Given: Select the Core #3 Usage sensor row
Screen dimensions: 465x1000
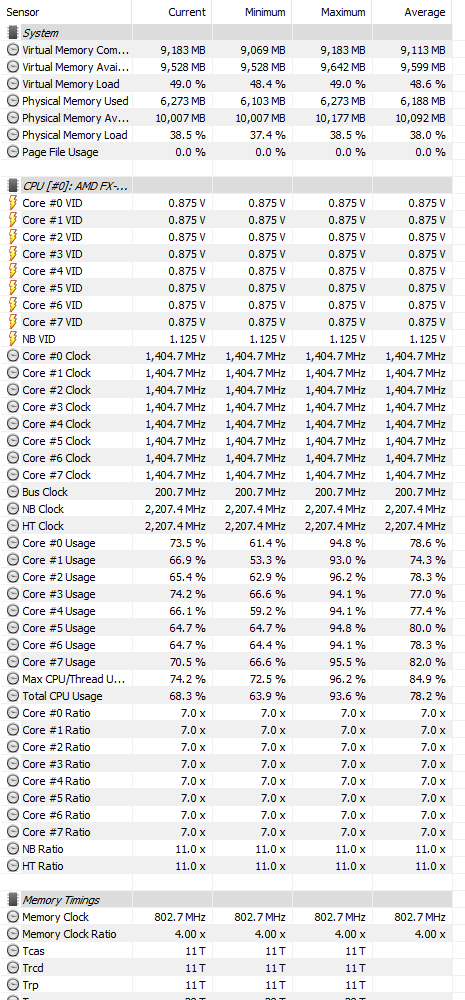Looking at the screenshot, I should (226, 594).
